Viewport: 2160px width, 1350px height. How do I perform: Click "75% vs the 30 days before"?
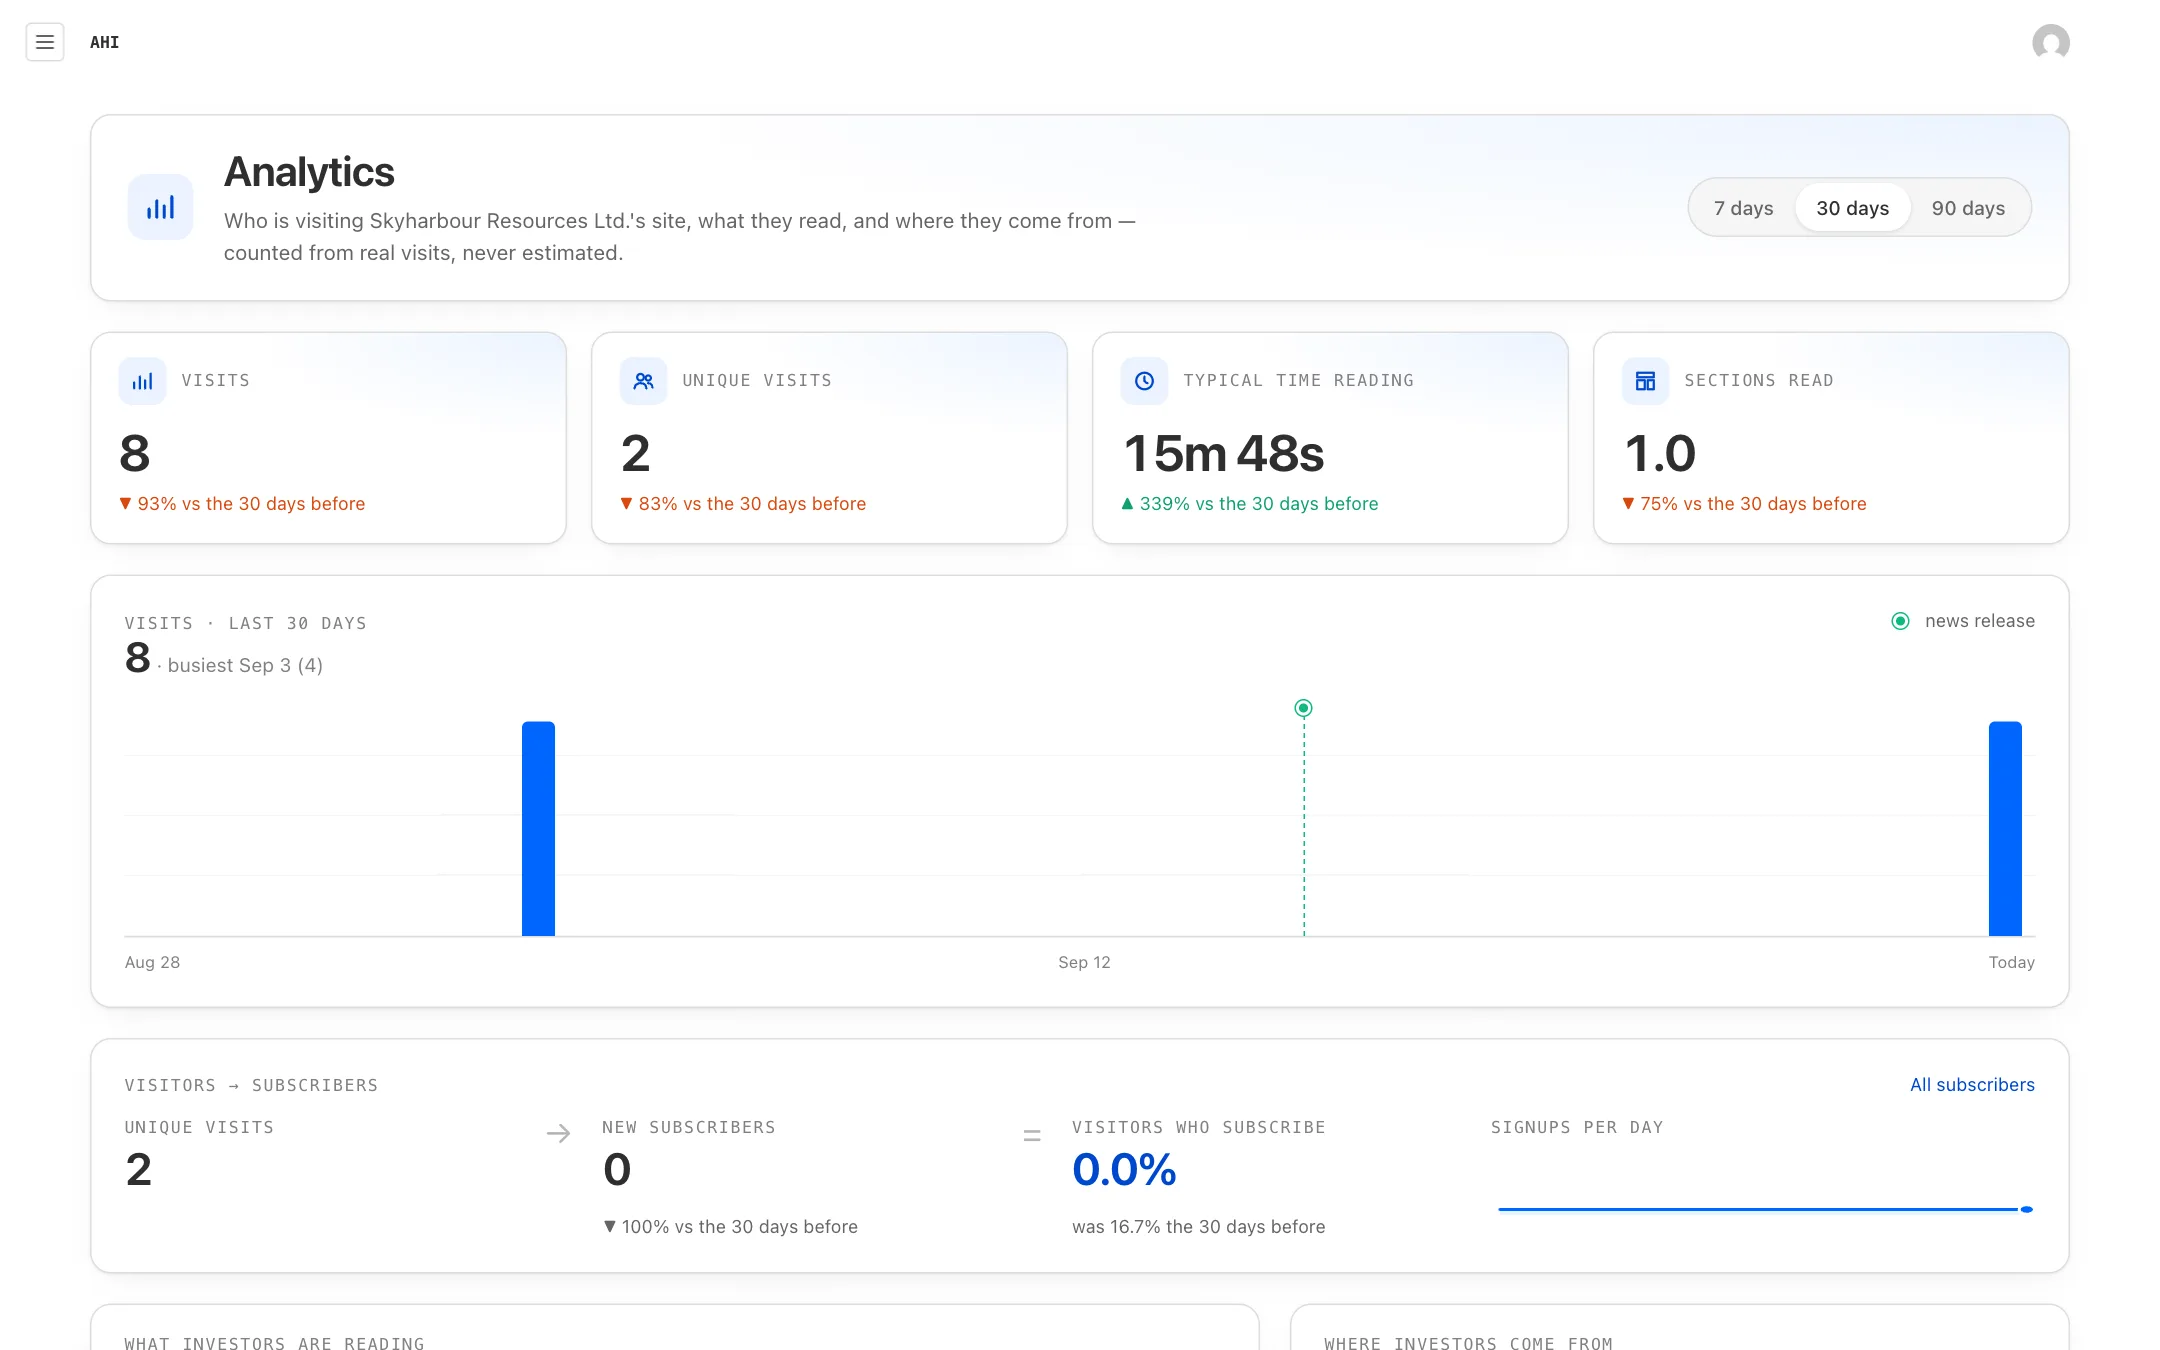click(1744, 504)
